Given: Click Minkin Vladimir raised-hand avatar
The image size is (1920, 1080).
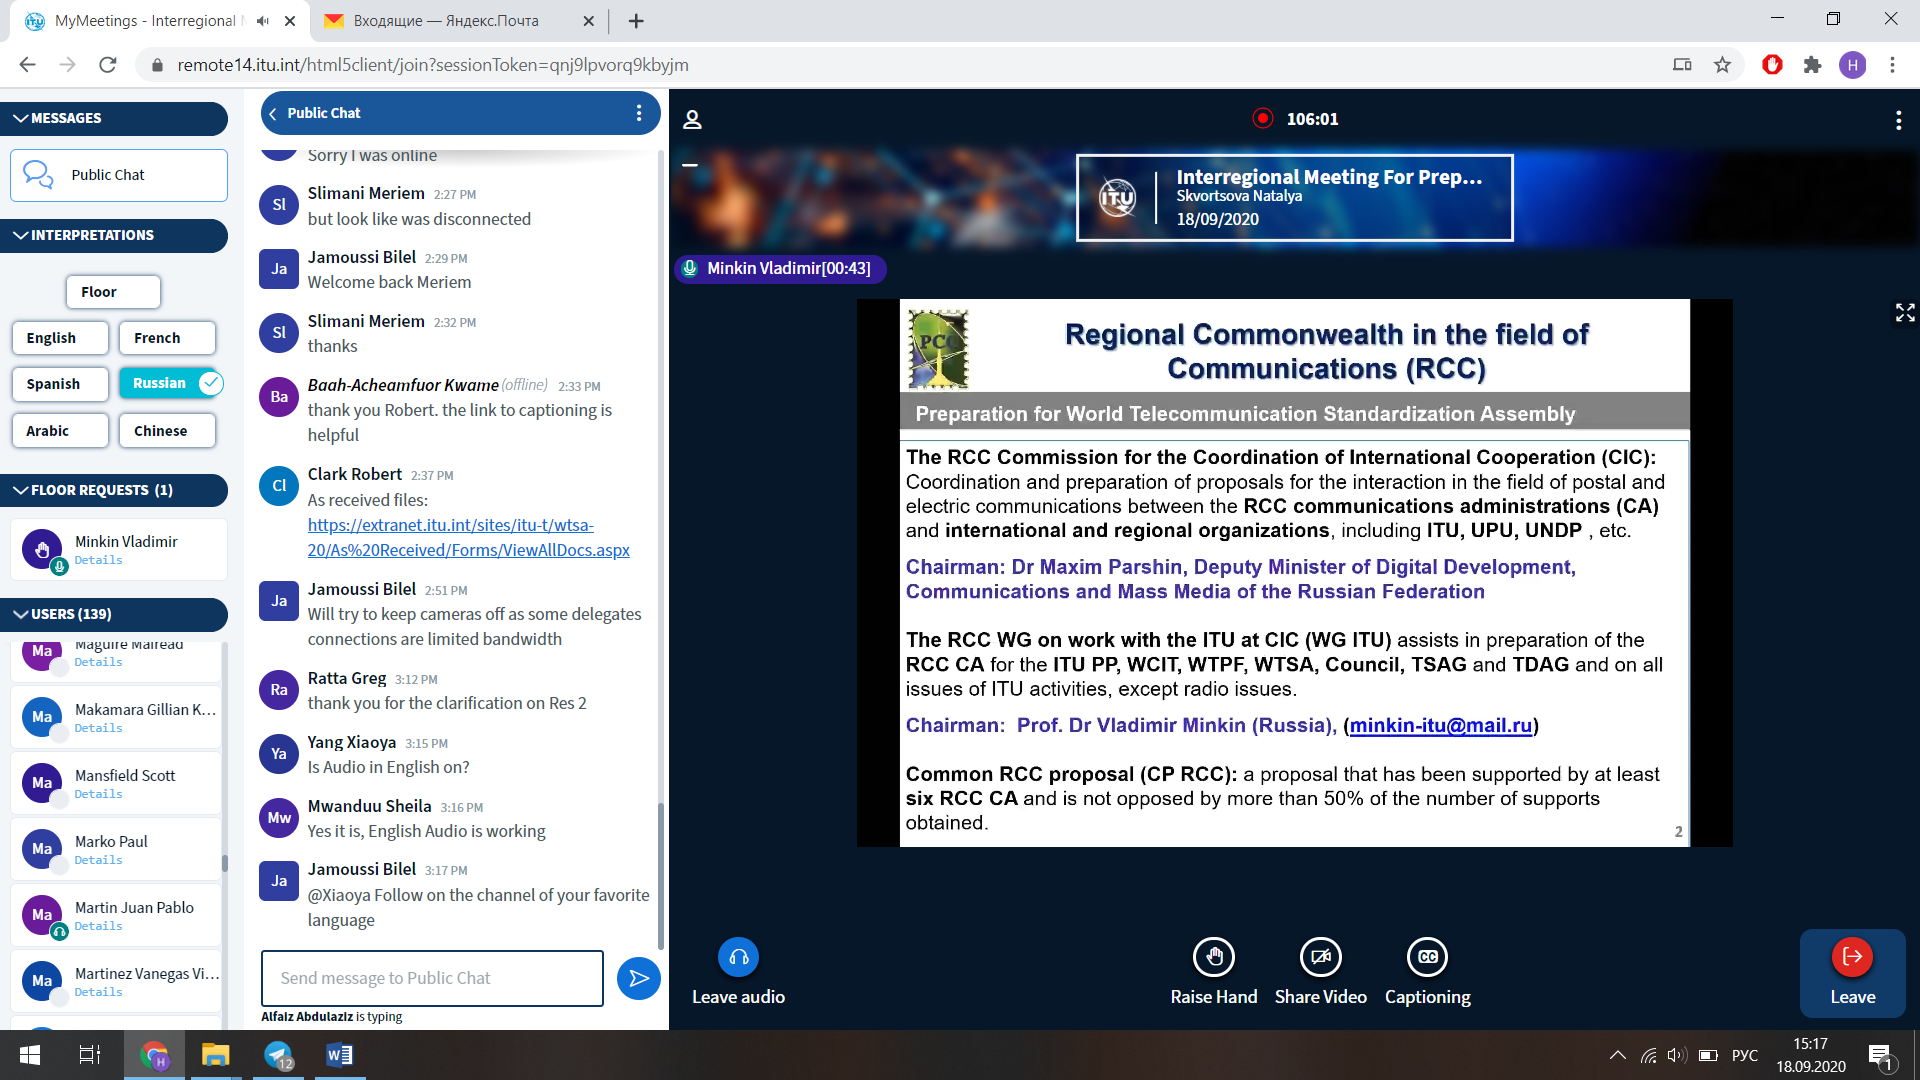Looking at the screenshot, I should point(42,549).
